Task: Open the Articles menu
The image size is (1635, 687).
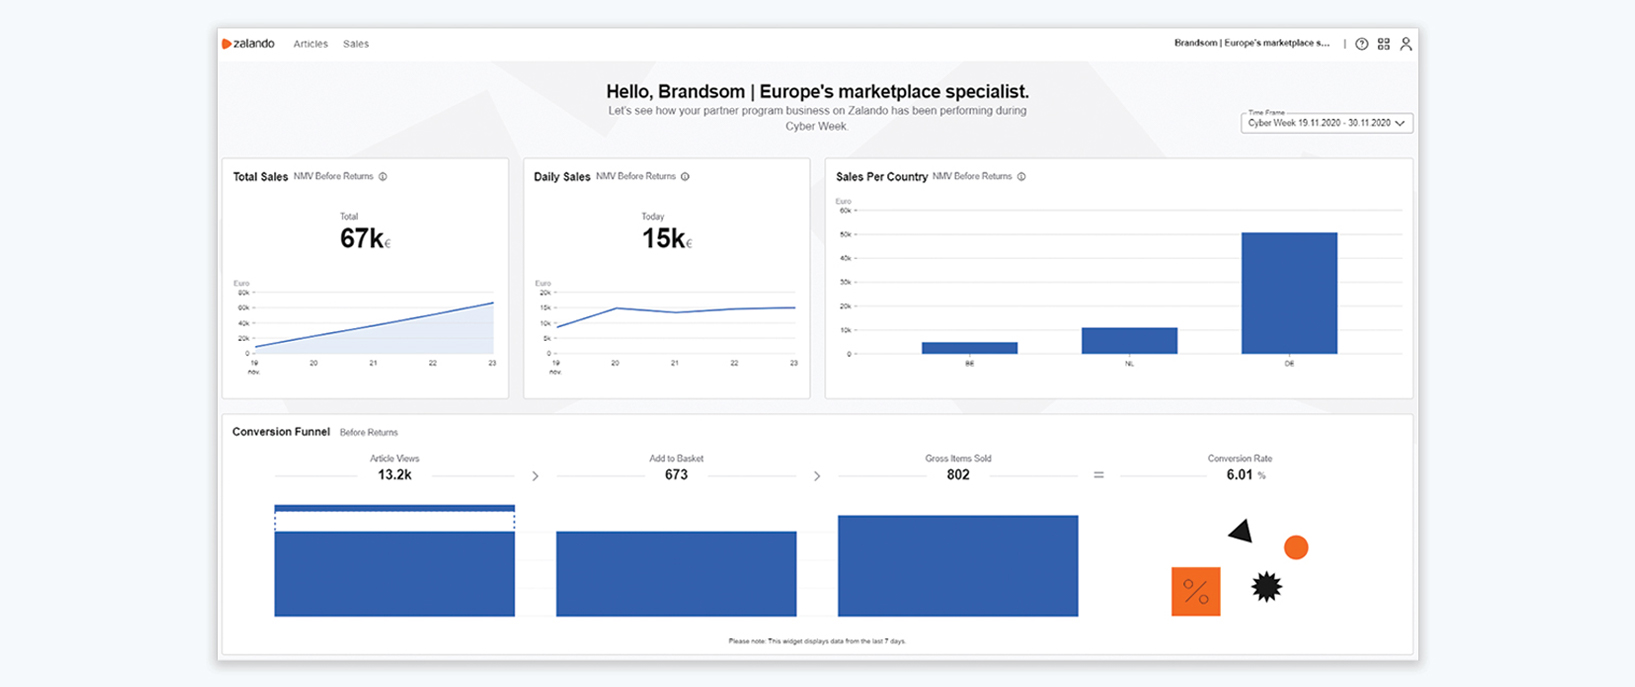Action: pyautogui.click(x=310, y=44)
